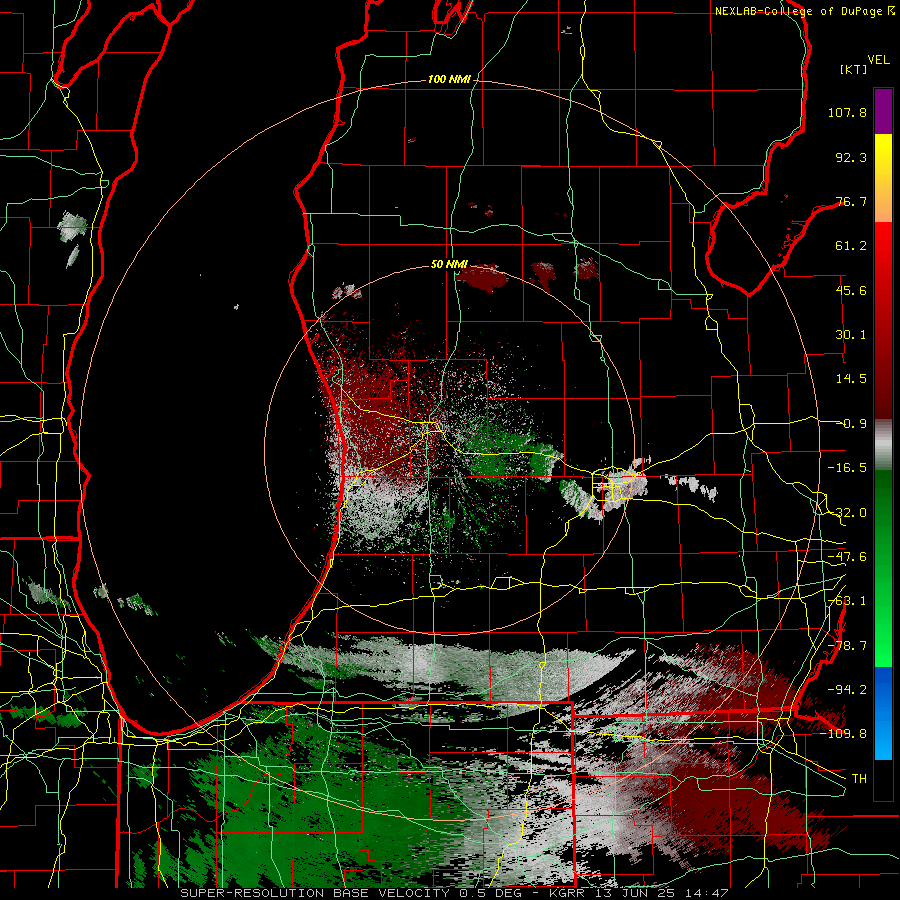Screen dimensions: 900x900
Task: Click the VEL legend title
Action: point(878,60)
